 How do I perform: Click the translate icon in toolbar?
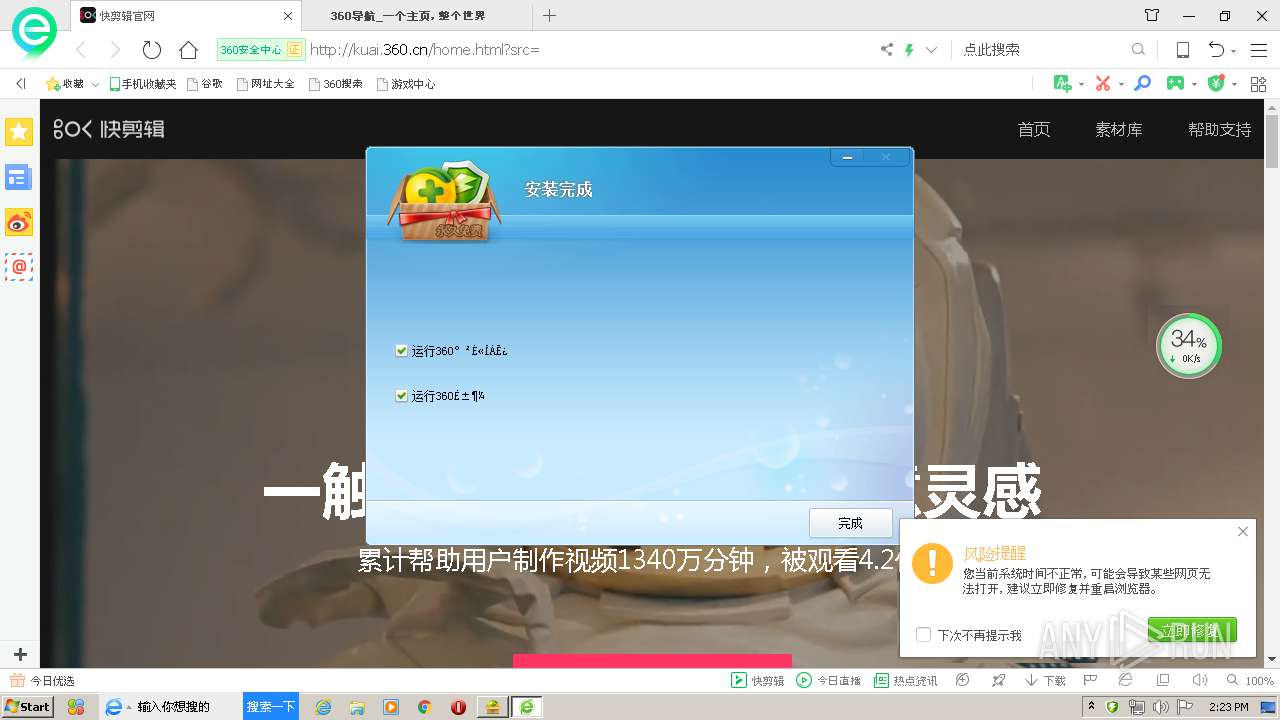pos(1063,84)
